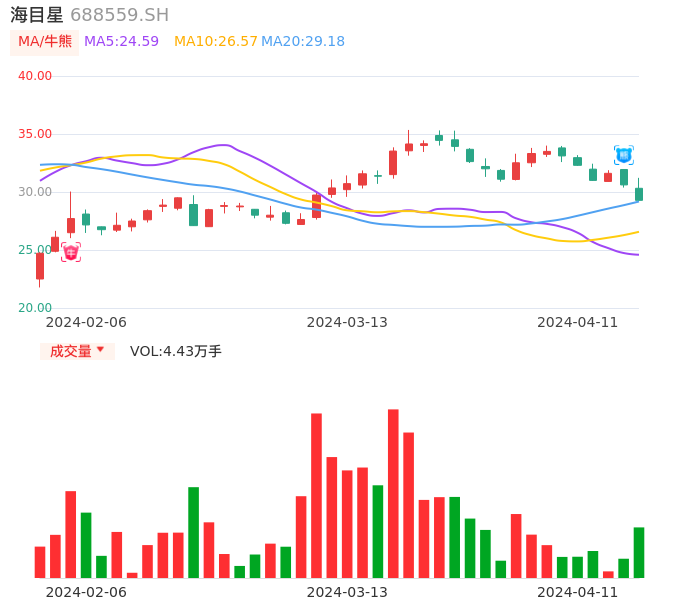Click the last green candlestick on the chart
The image size is (686, 606).
tap(639, 194)
